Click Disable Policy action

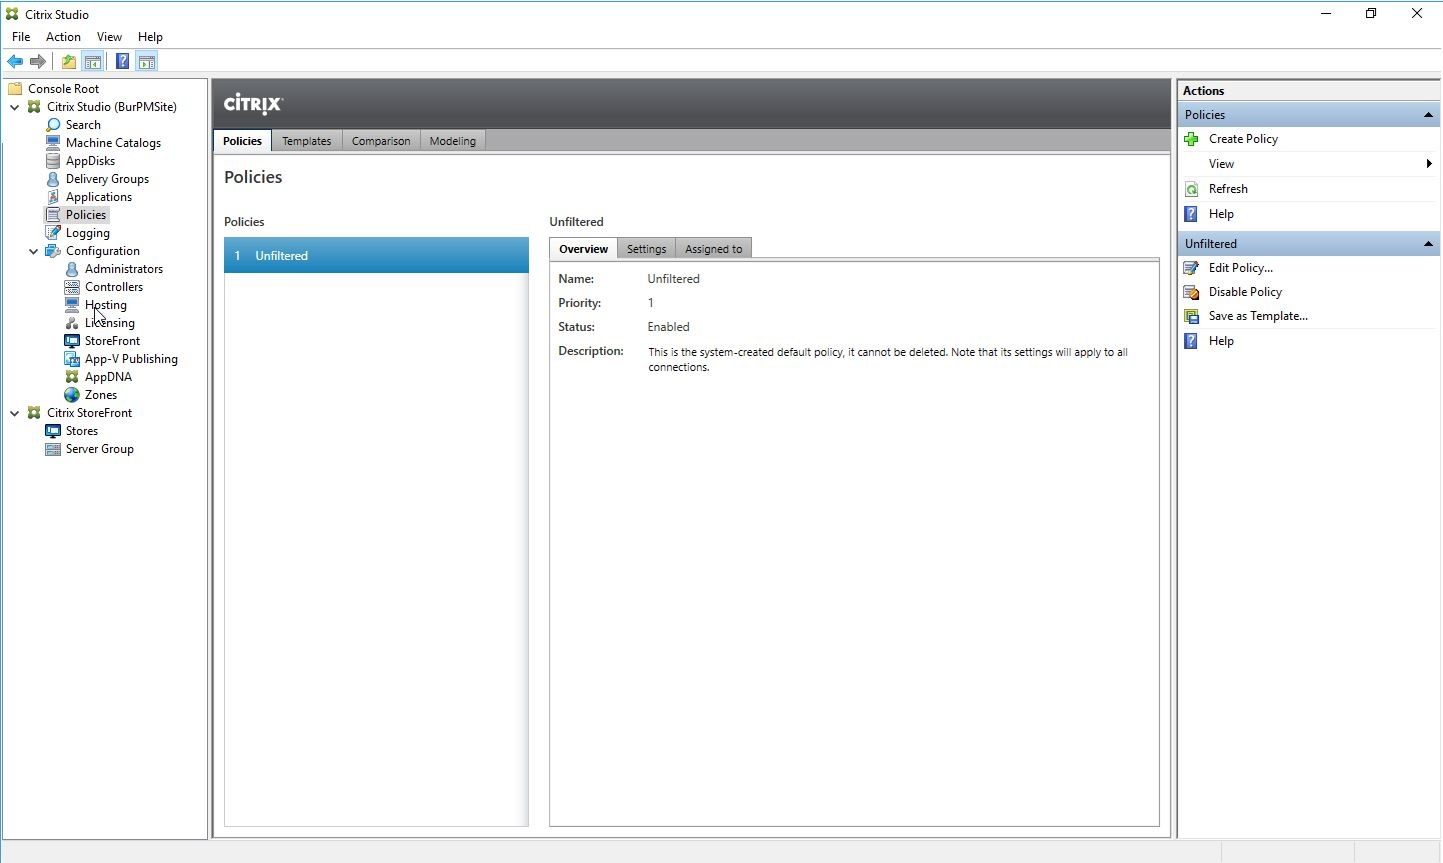click(1245, 292)
